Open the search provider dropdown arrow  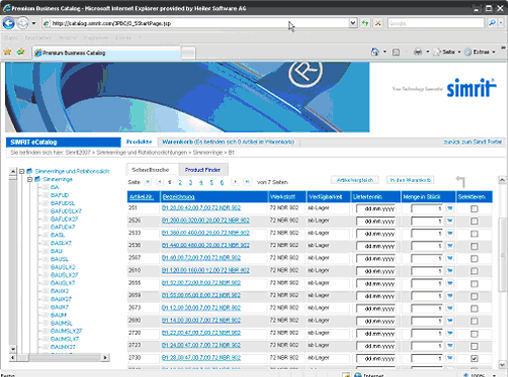click(x=501, y=23)
